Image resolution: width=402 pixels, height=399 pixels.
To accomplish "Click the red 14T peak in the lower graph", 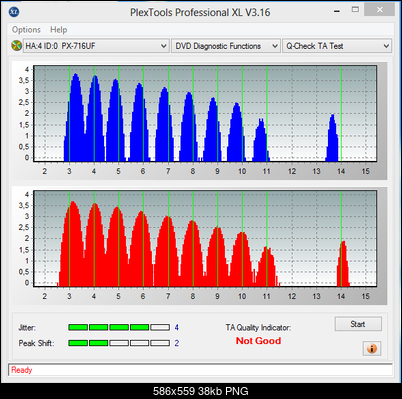I will click(343, 264).
